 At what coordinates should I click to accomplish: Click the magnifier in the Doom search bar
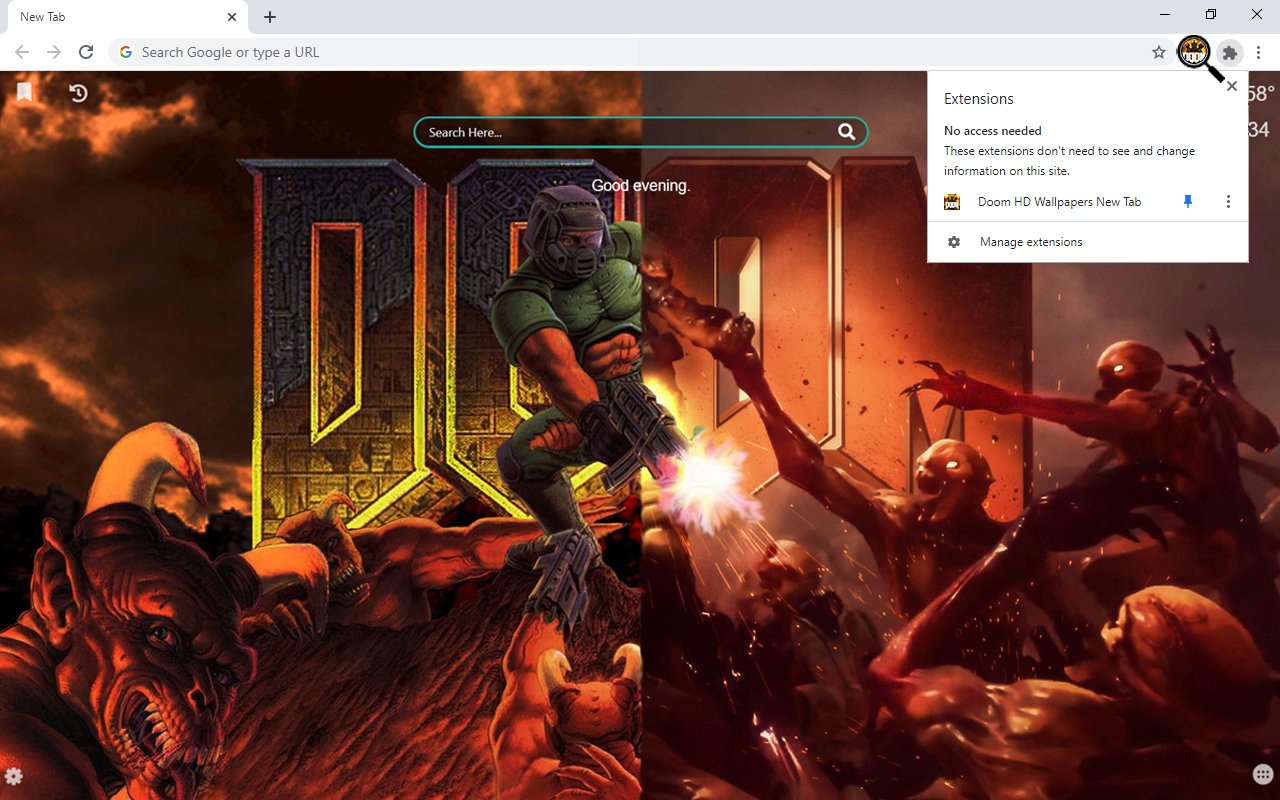(846, 132)
